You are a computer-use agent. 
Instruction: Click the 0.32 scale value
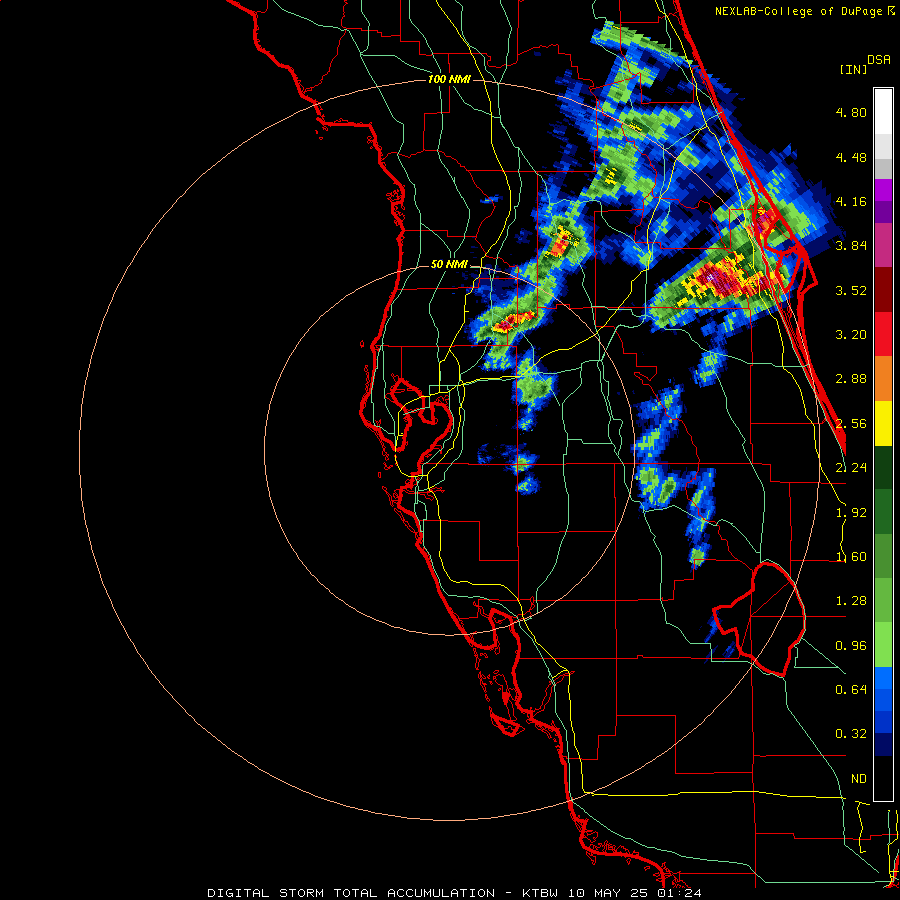click(x=851, y=734)
